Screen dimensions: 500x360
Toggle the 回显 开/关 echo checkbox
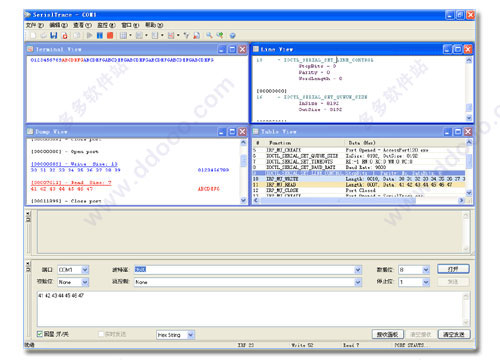40,334
